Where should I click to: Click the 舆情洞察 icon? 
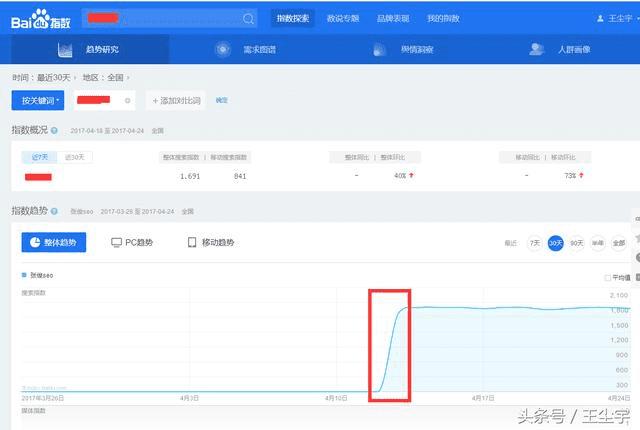pos(380,50)
